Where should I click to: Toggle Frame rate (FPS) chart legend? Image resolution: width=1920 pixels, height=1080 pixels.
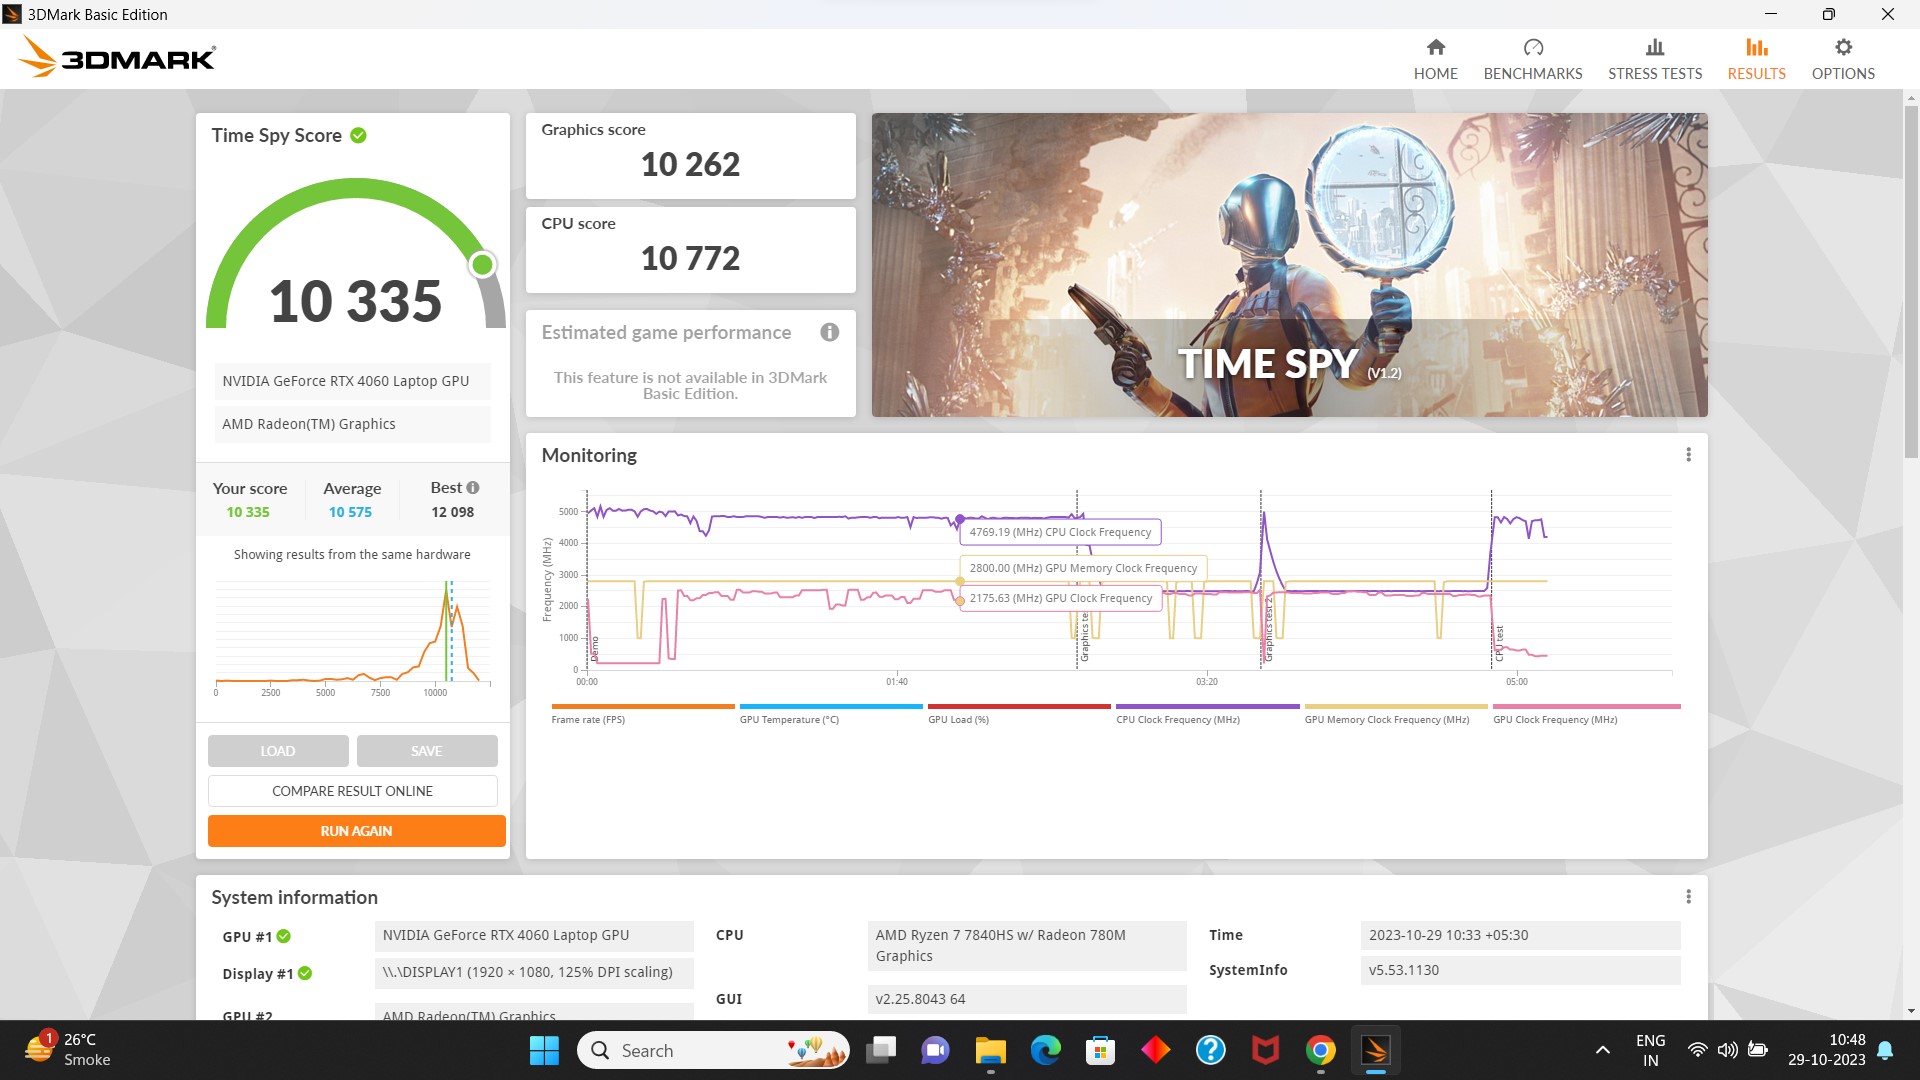[588, 719]
